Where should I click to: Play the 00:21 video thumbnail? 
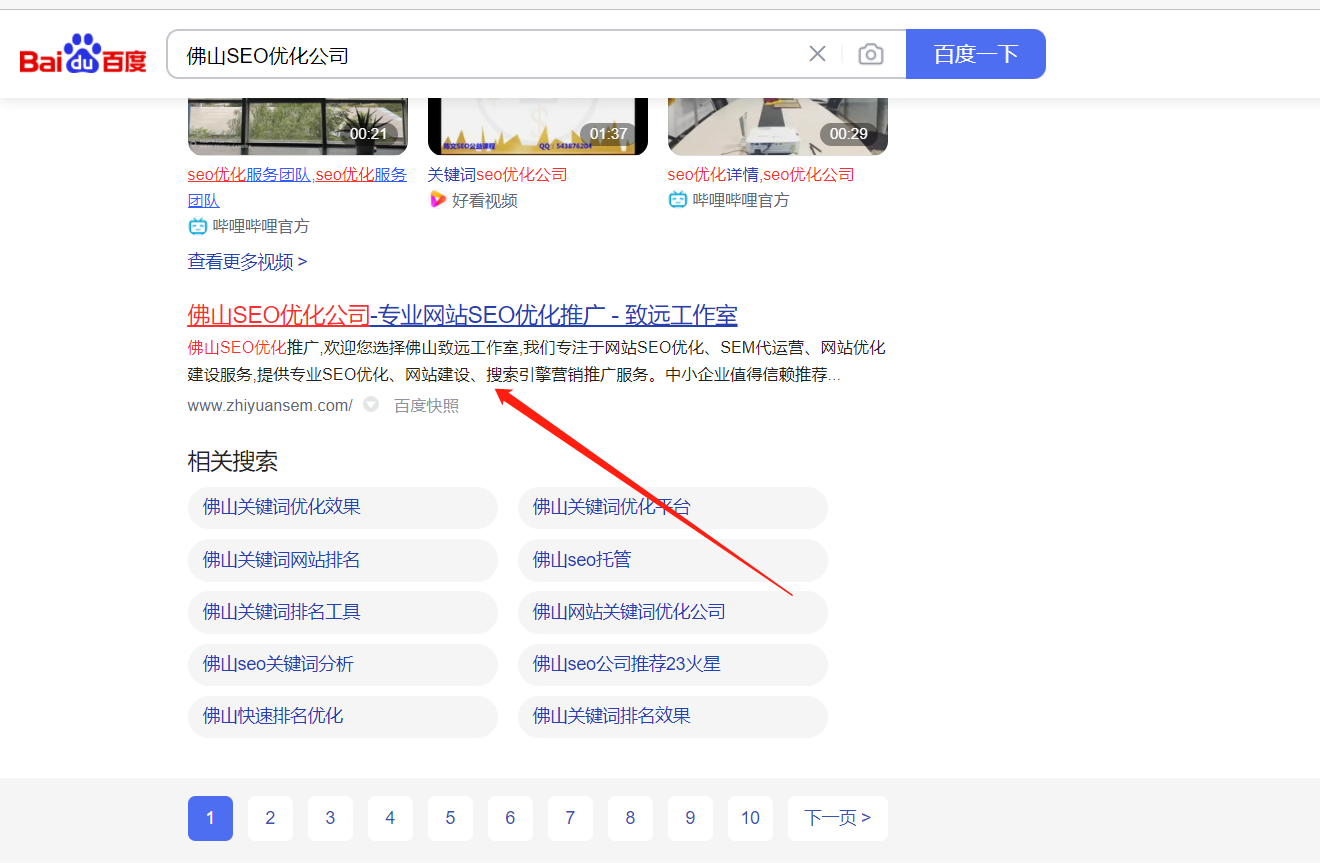(x=298, y=127)
